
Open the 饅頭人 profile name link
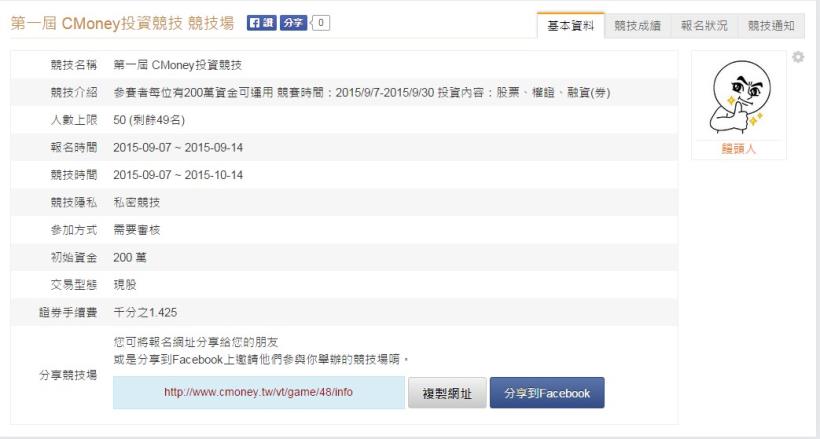[739, 149]
